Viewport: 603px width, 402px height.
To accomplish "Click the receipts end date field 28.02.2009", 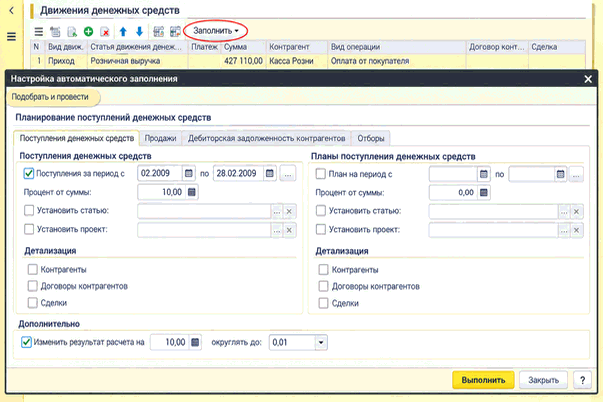I will (238, 173).
